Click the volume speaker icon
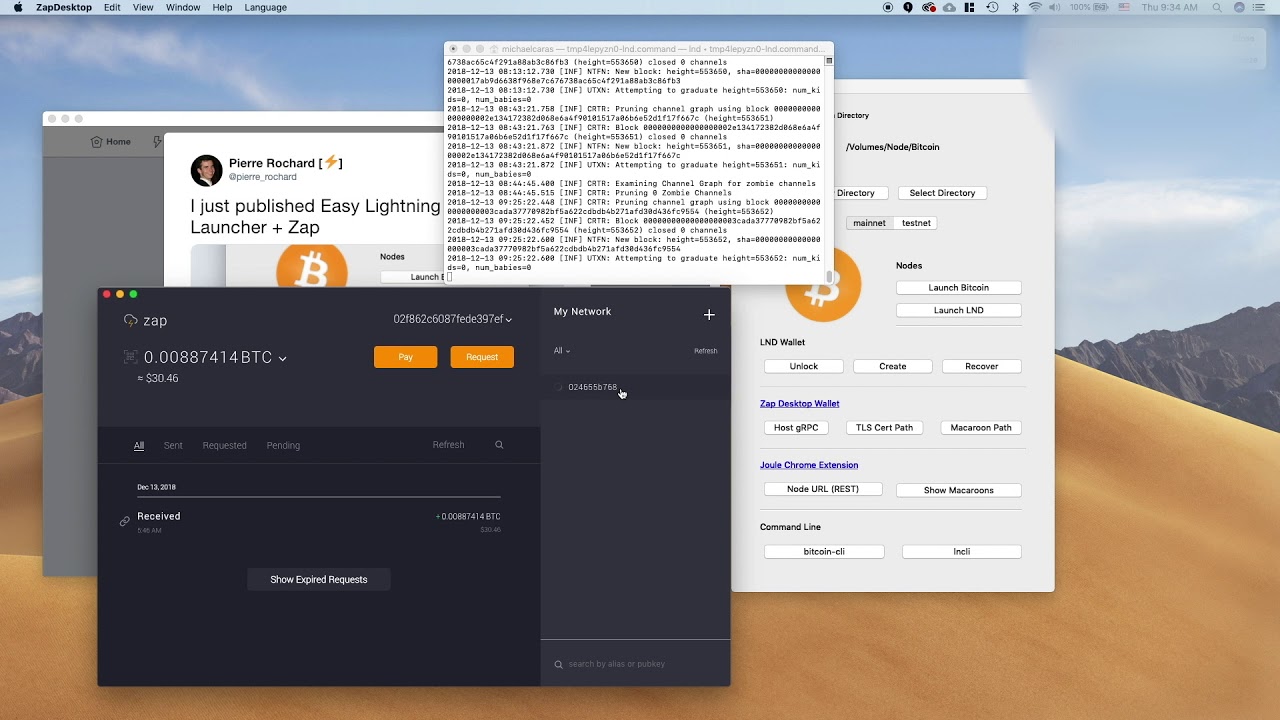 1056,7
